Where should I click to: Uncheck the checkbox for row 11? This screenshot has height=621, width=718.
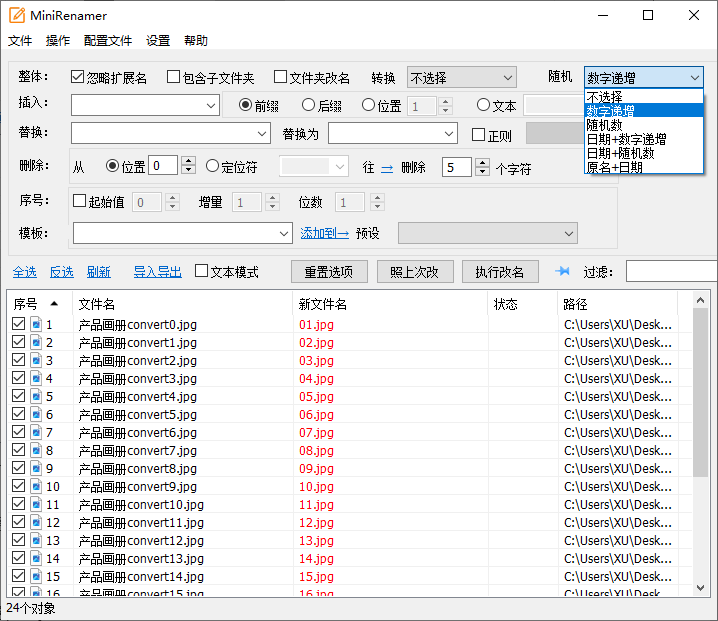pos(18,504)
